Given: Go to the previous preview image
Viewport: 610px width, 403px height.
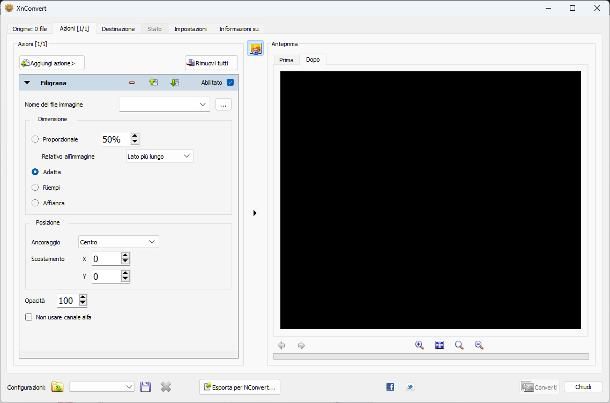Looking at the screenshot, I should pos(281,345).
